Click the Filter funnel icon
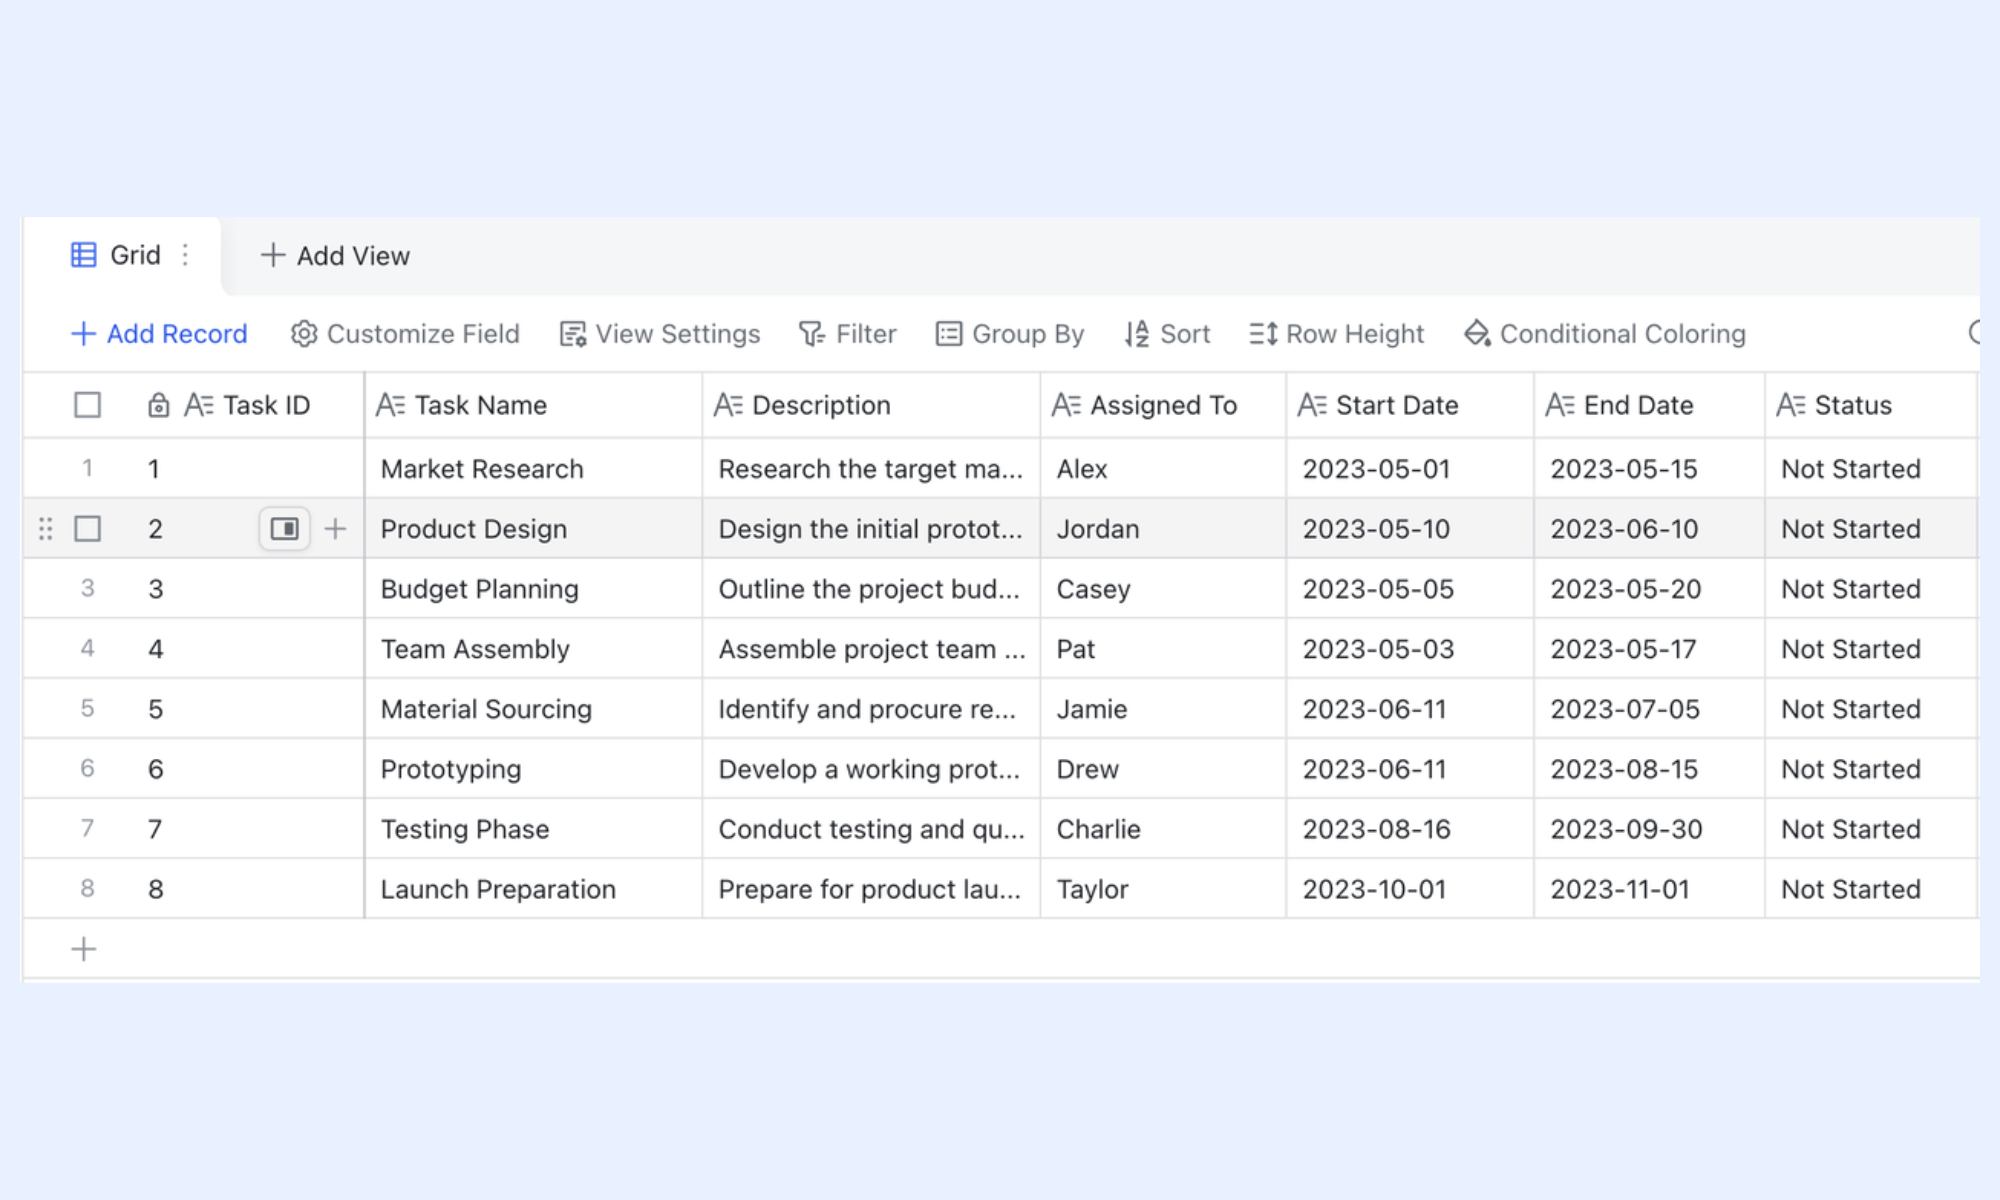 (x=812, y=334)
